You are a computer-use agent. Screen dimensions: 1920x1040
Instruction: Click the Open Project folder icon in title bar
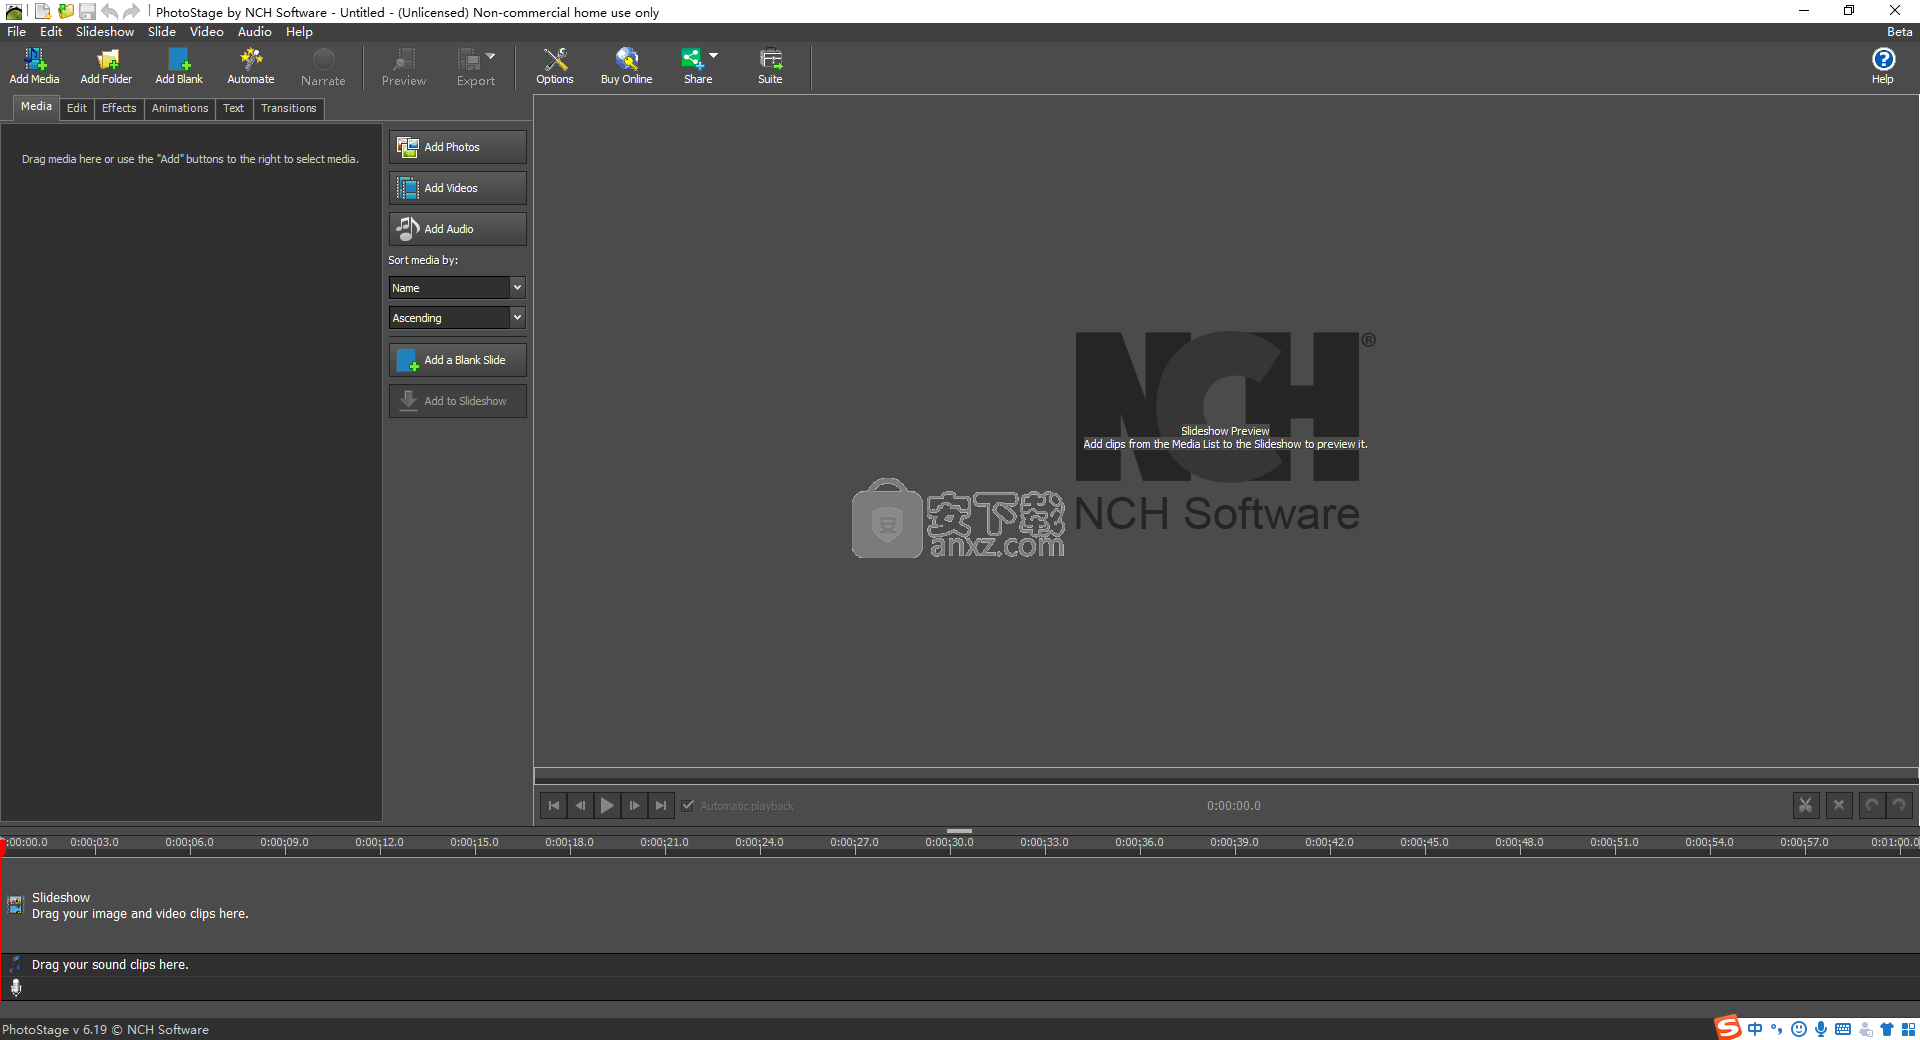tap(65, 11)
